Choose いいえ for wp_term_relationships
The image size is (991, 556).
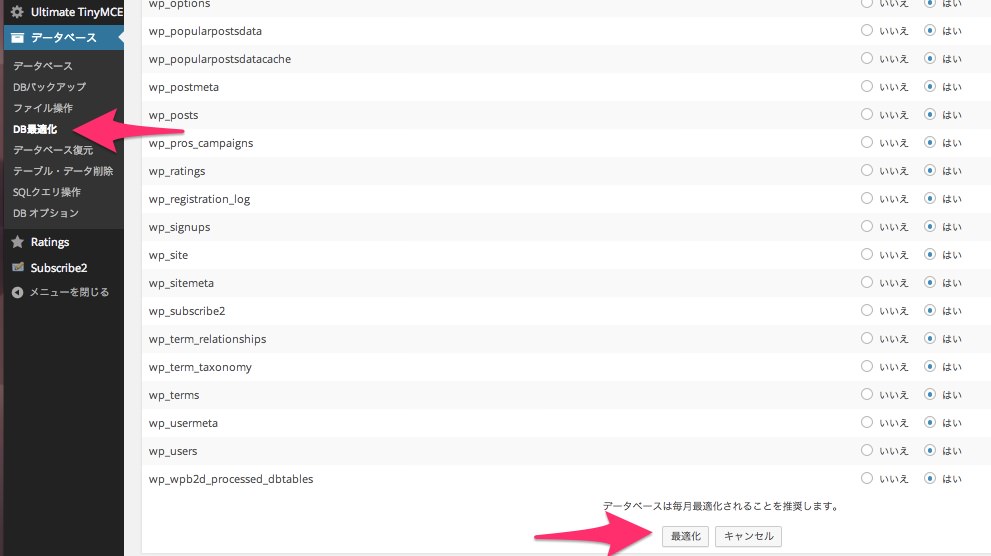(x=866, y=339)
